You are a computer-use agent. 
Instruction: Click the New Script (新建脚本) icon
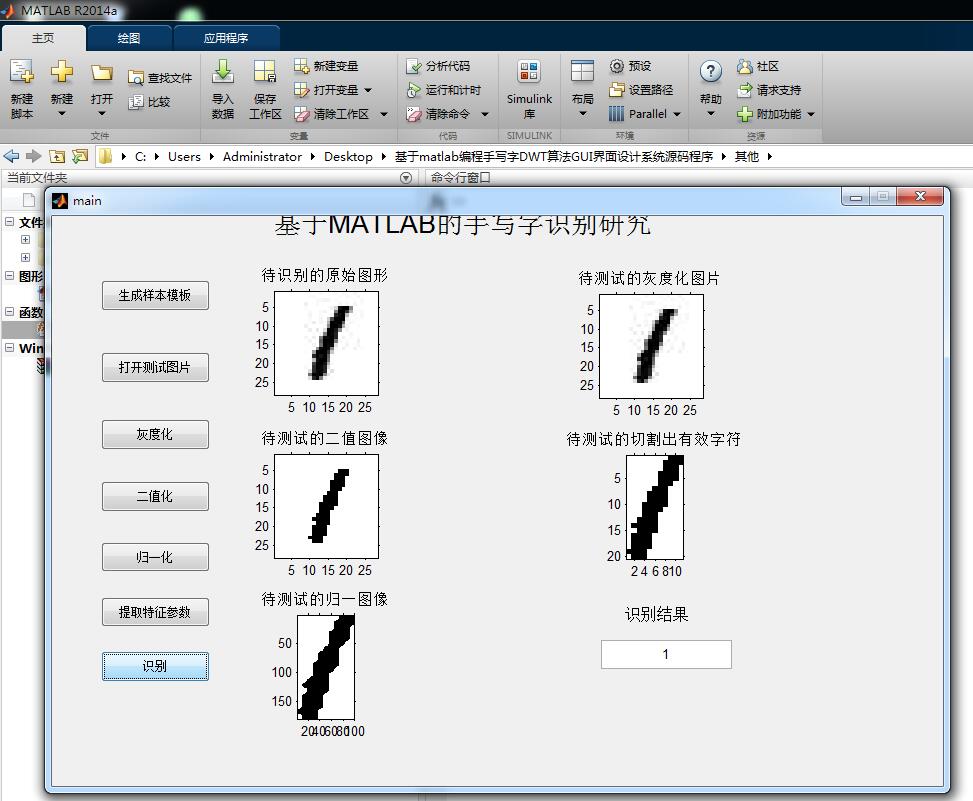[22, 73]
